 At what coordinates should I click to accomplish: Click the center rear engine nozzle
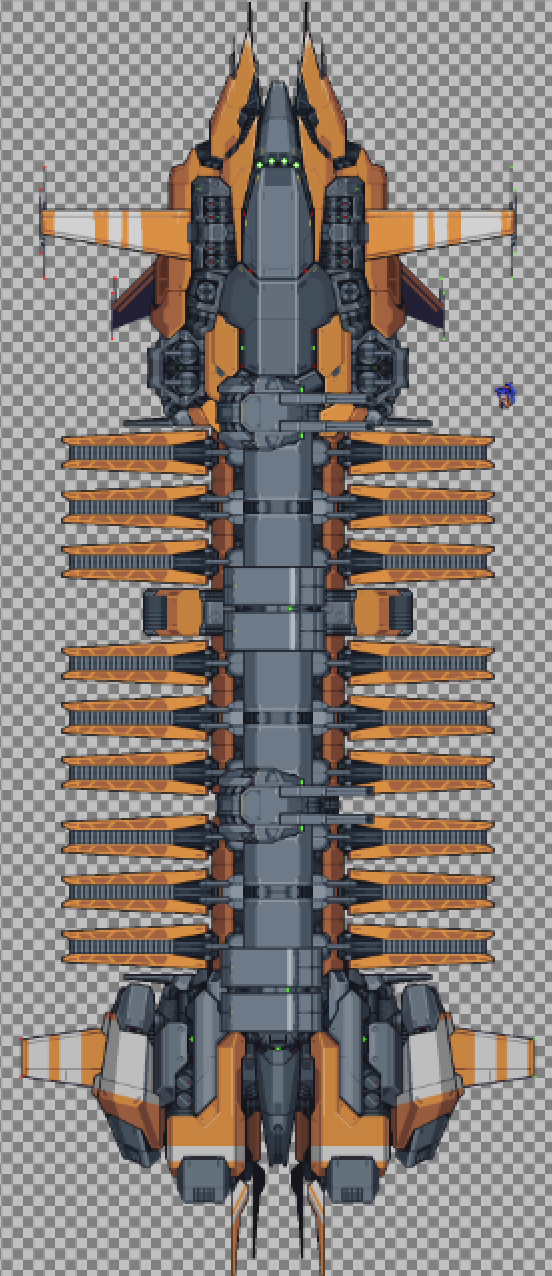(x=277, y=1103)
